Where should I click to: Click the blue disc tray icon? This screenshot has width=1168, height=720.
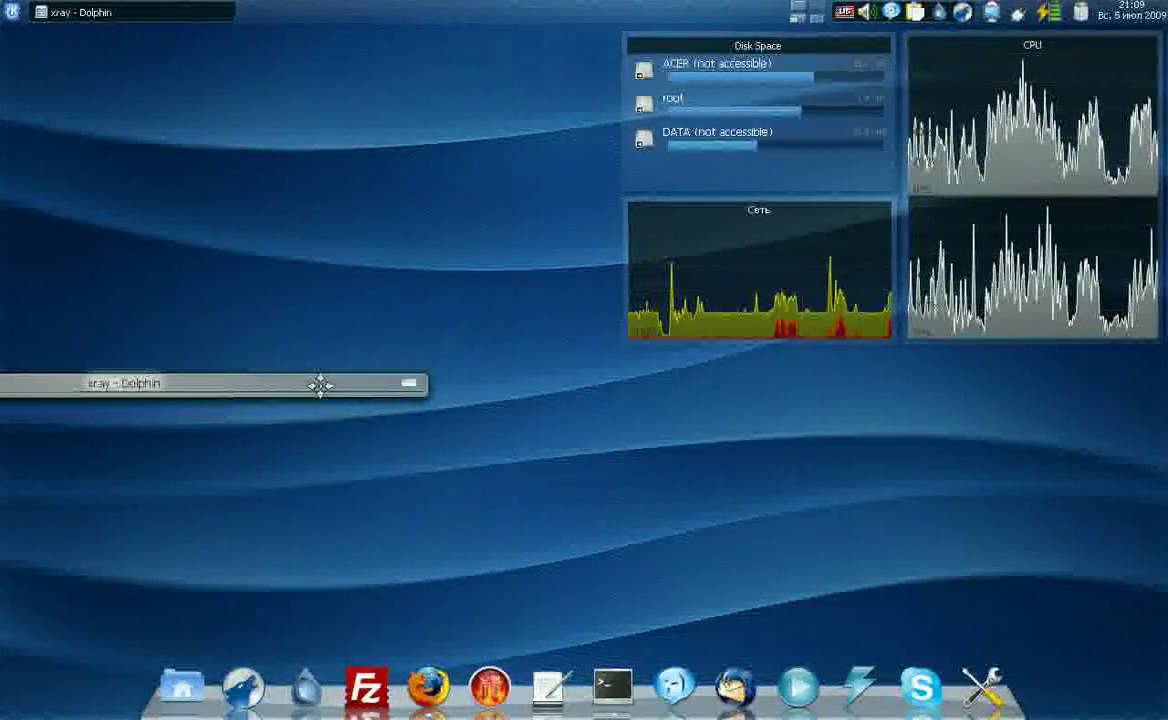(891, 11)
